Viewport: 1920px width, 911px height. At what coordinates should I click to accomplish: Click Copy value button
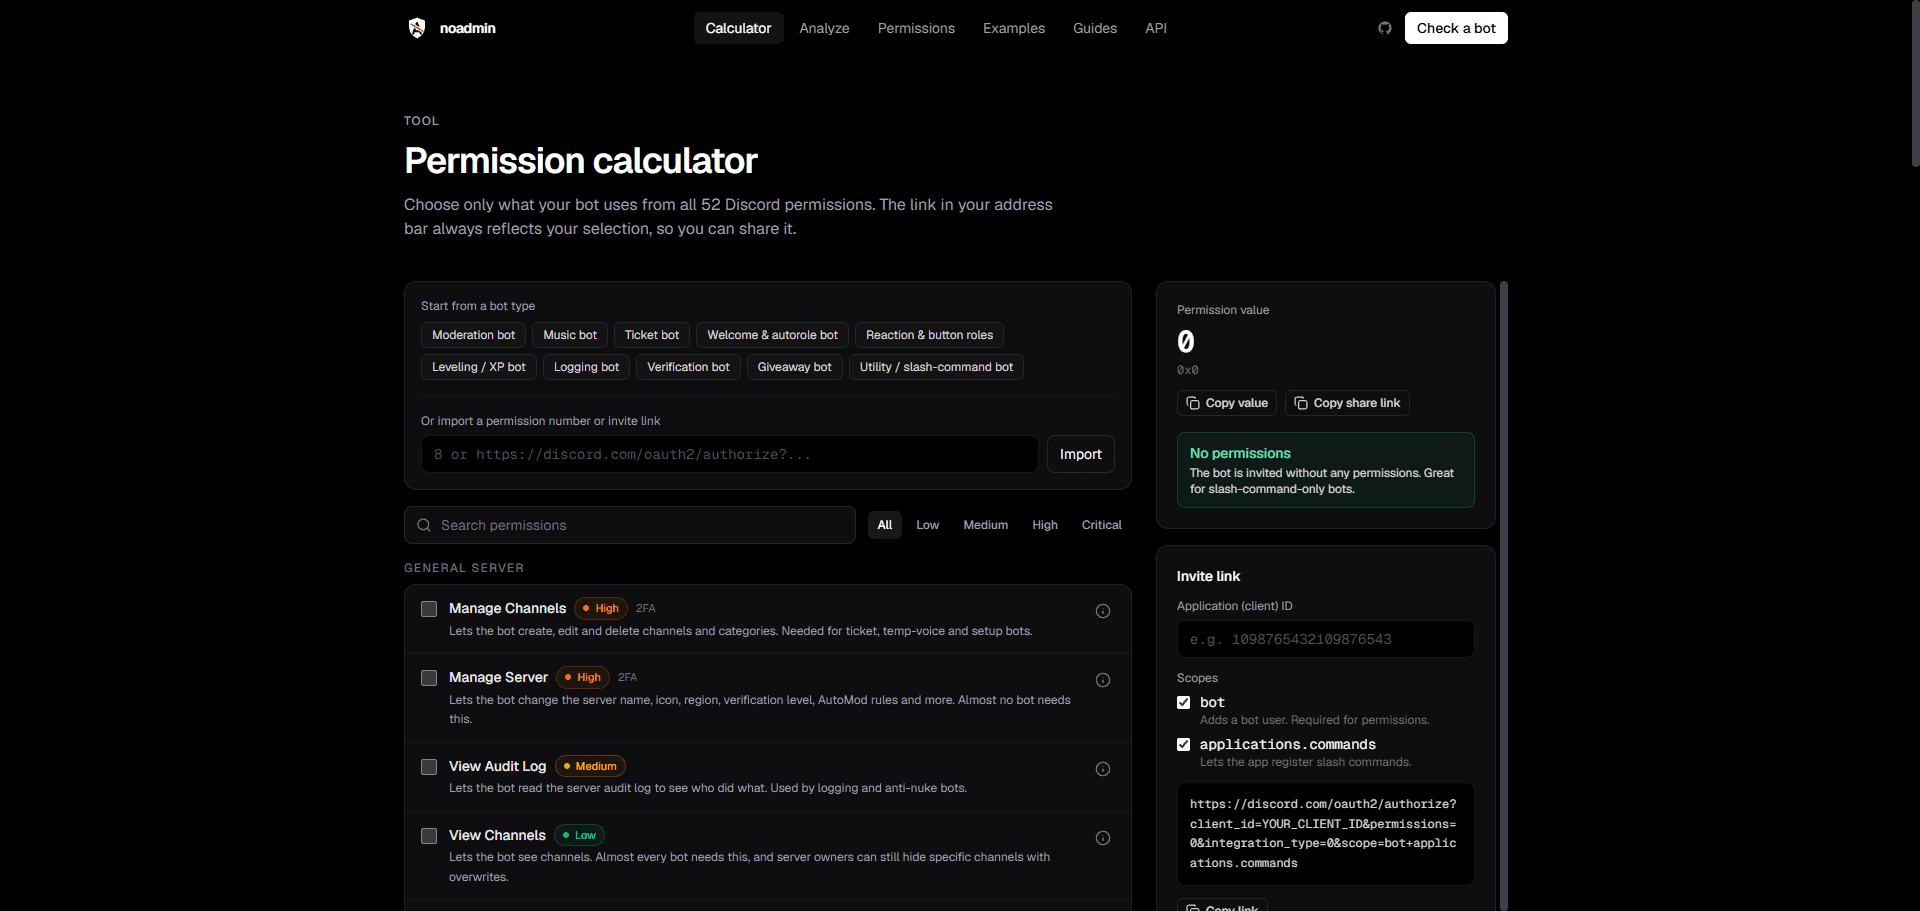[1227, 403]
